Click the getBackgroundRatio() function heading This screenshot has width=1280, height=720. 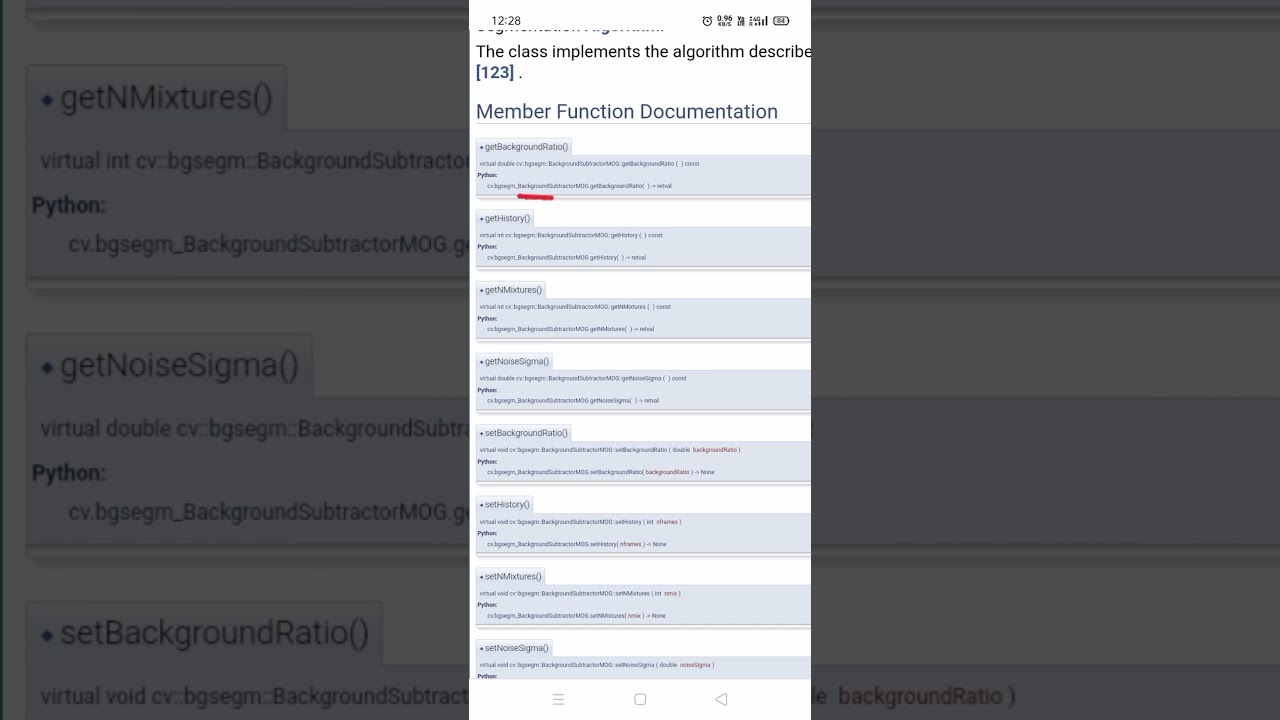click(x=526, y=147)
